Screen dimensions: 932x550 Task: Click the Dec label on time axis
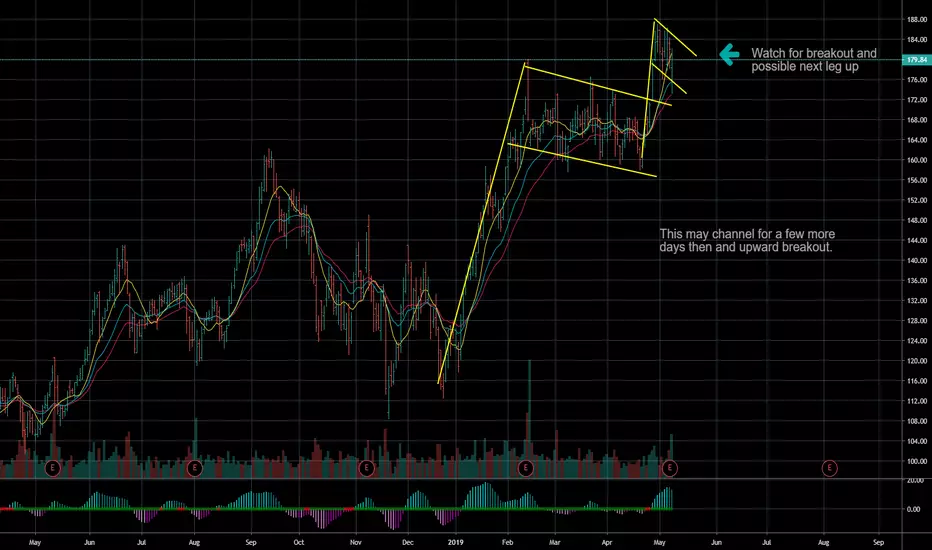(x=408, y=542)
